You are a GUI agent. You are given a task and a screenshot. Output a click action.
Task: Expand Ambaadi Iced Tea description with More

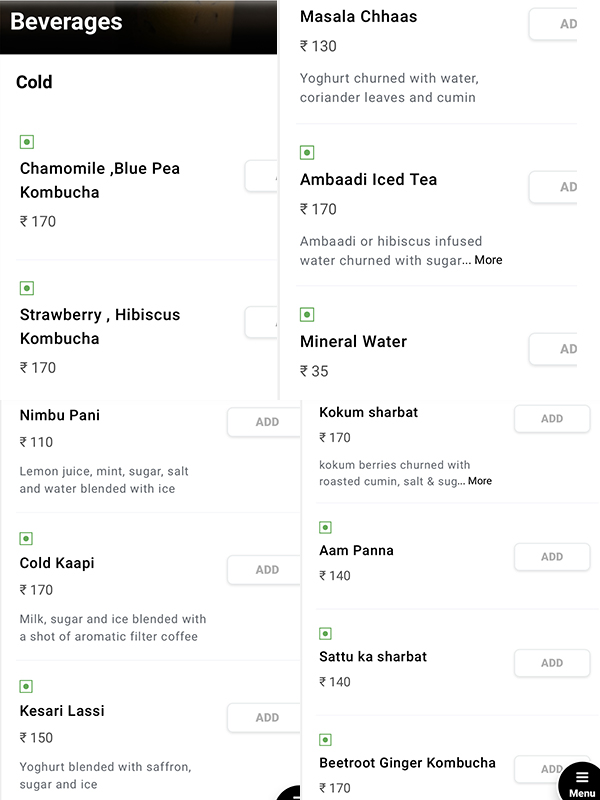pos(488,260)
